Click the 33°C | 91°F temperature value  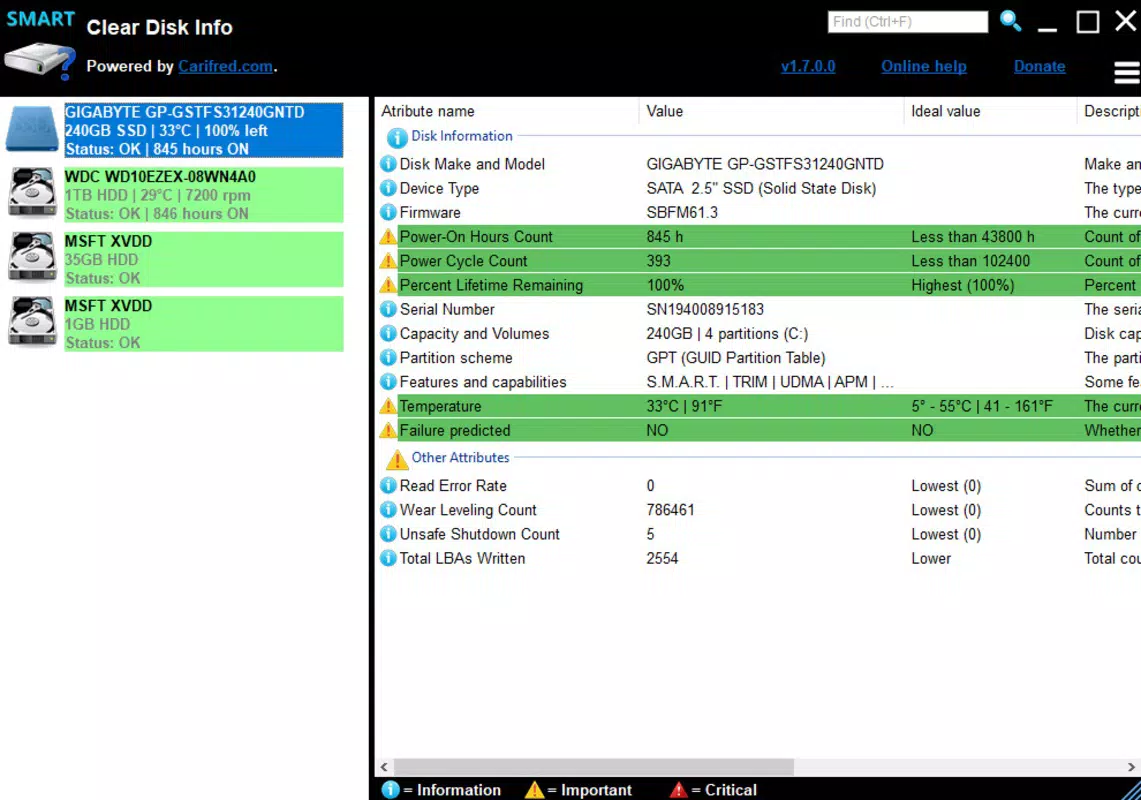point(684,406)
